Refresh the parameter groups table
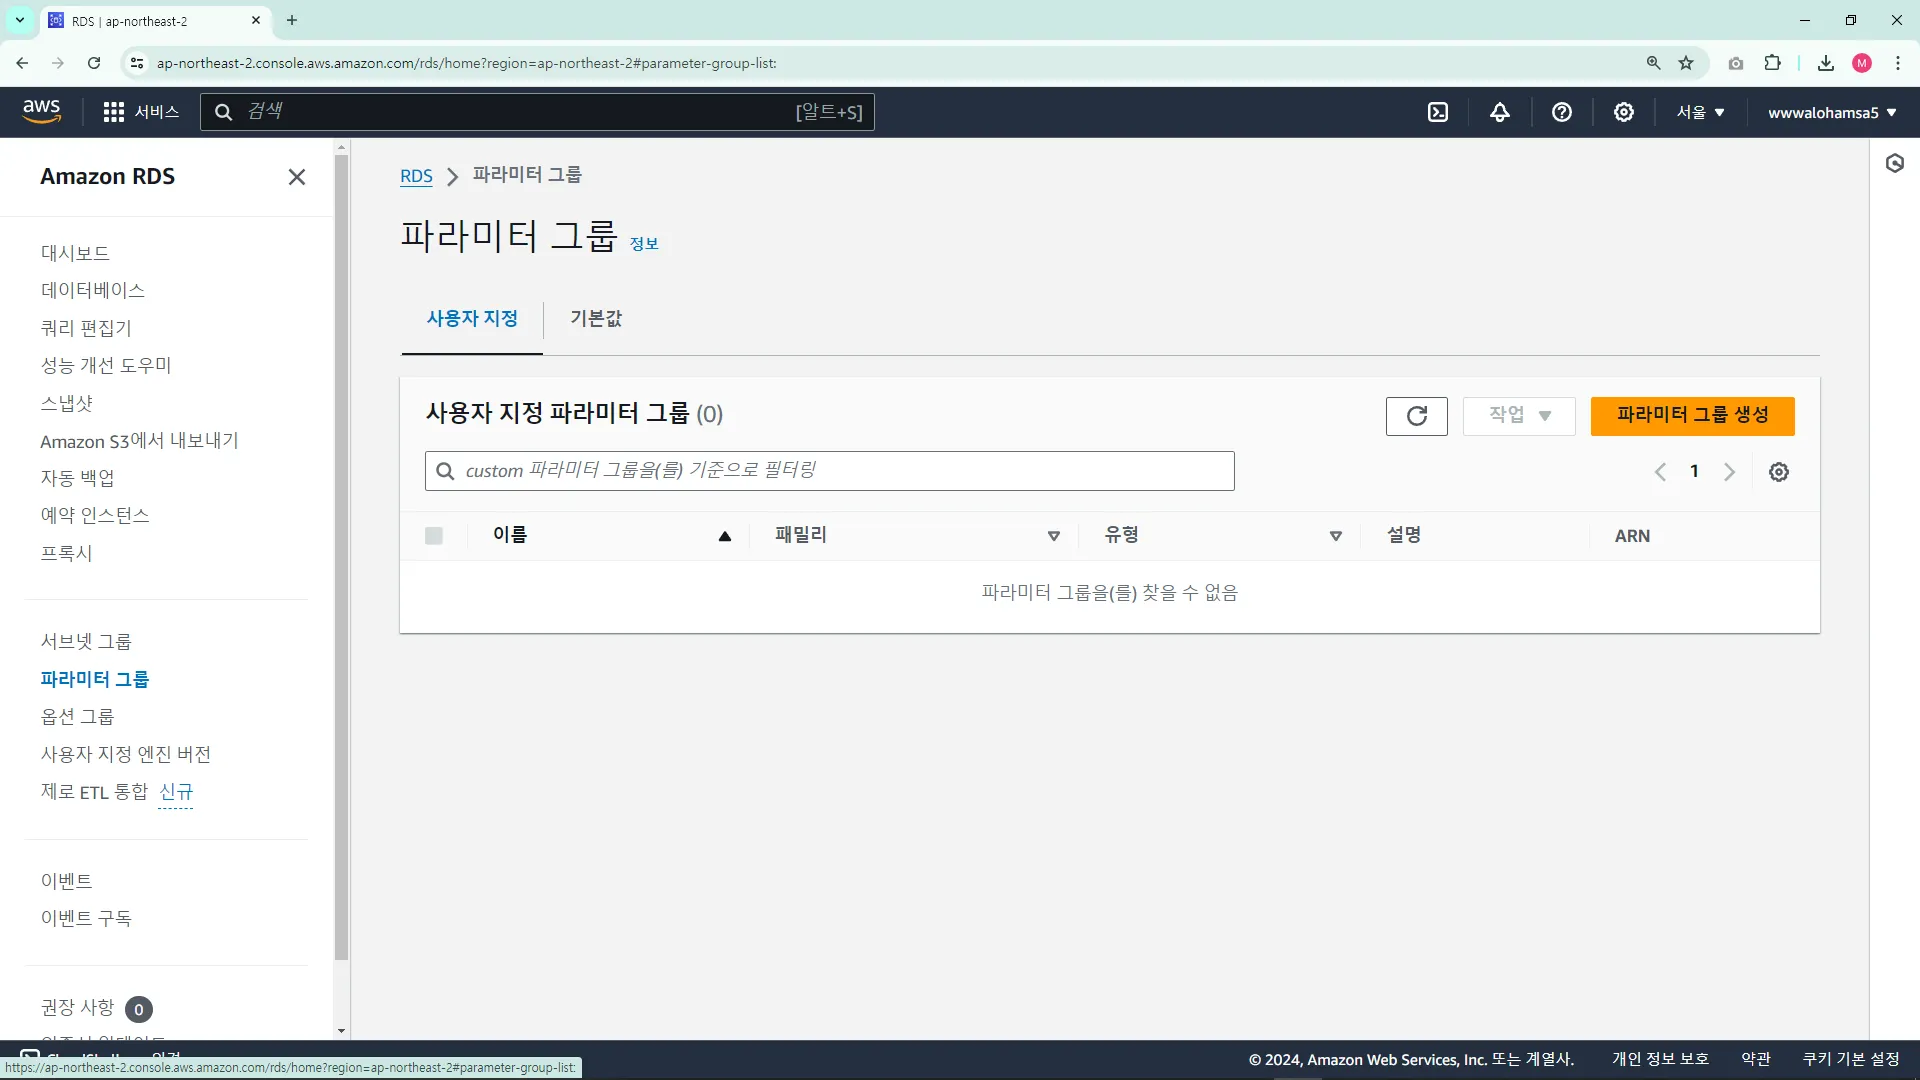The height and width of the screenshot is (1080, 1920). [1416, 416]
